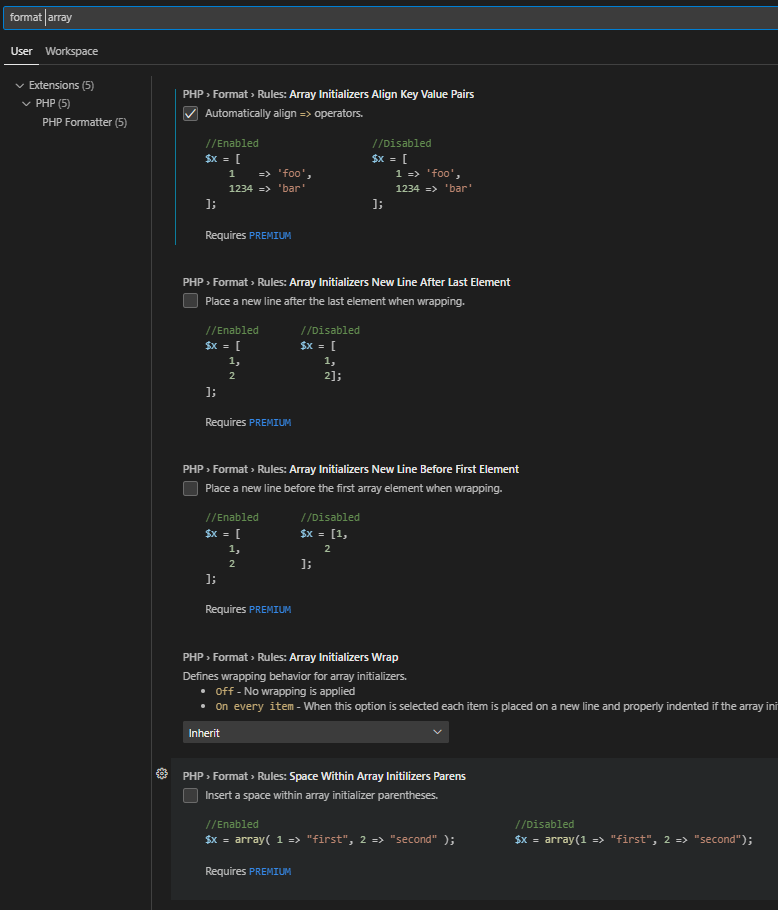Open PREMIUM link under New Line Before First Element
The height and width of the screenshot is (910, 778).
click(270, 610)
